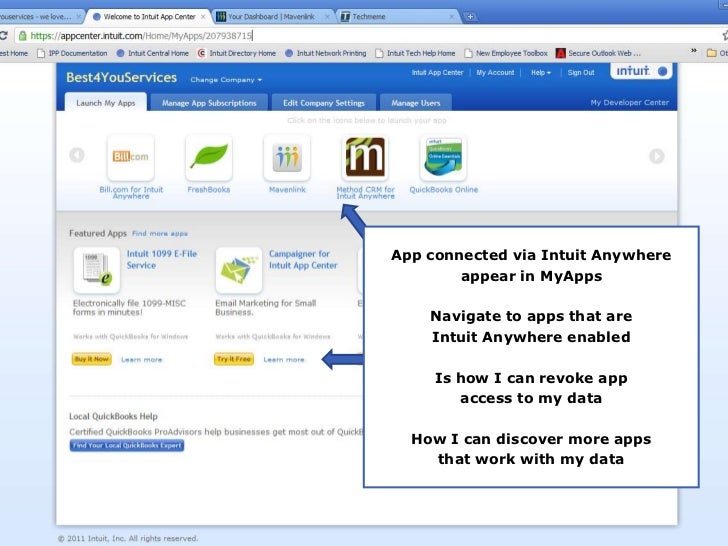728x546 pixels.
Task: Click Find Your Local QuickBooks Expert button
Action: (x=127, y=445)
